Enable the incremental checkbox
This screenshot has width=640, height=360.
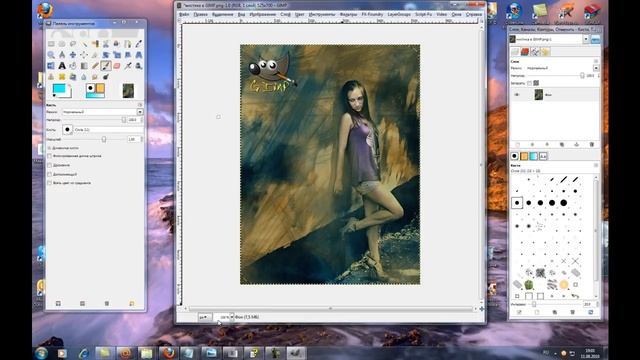[49, 174]
